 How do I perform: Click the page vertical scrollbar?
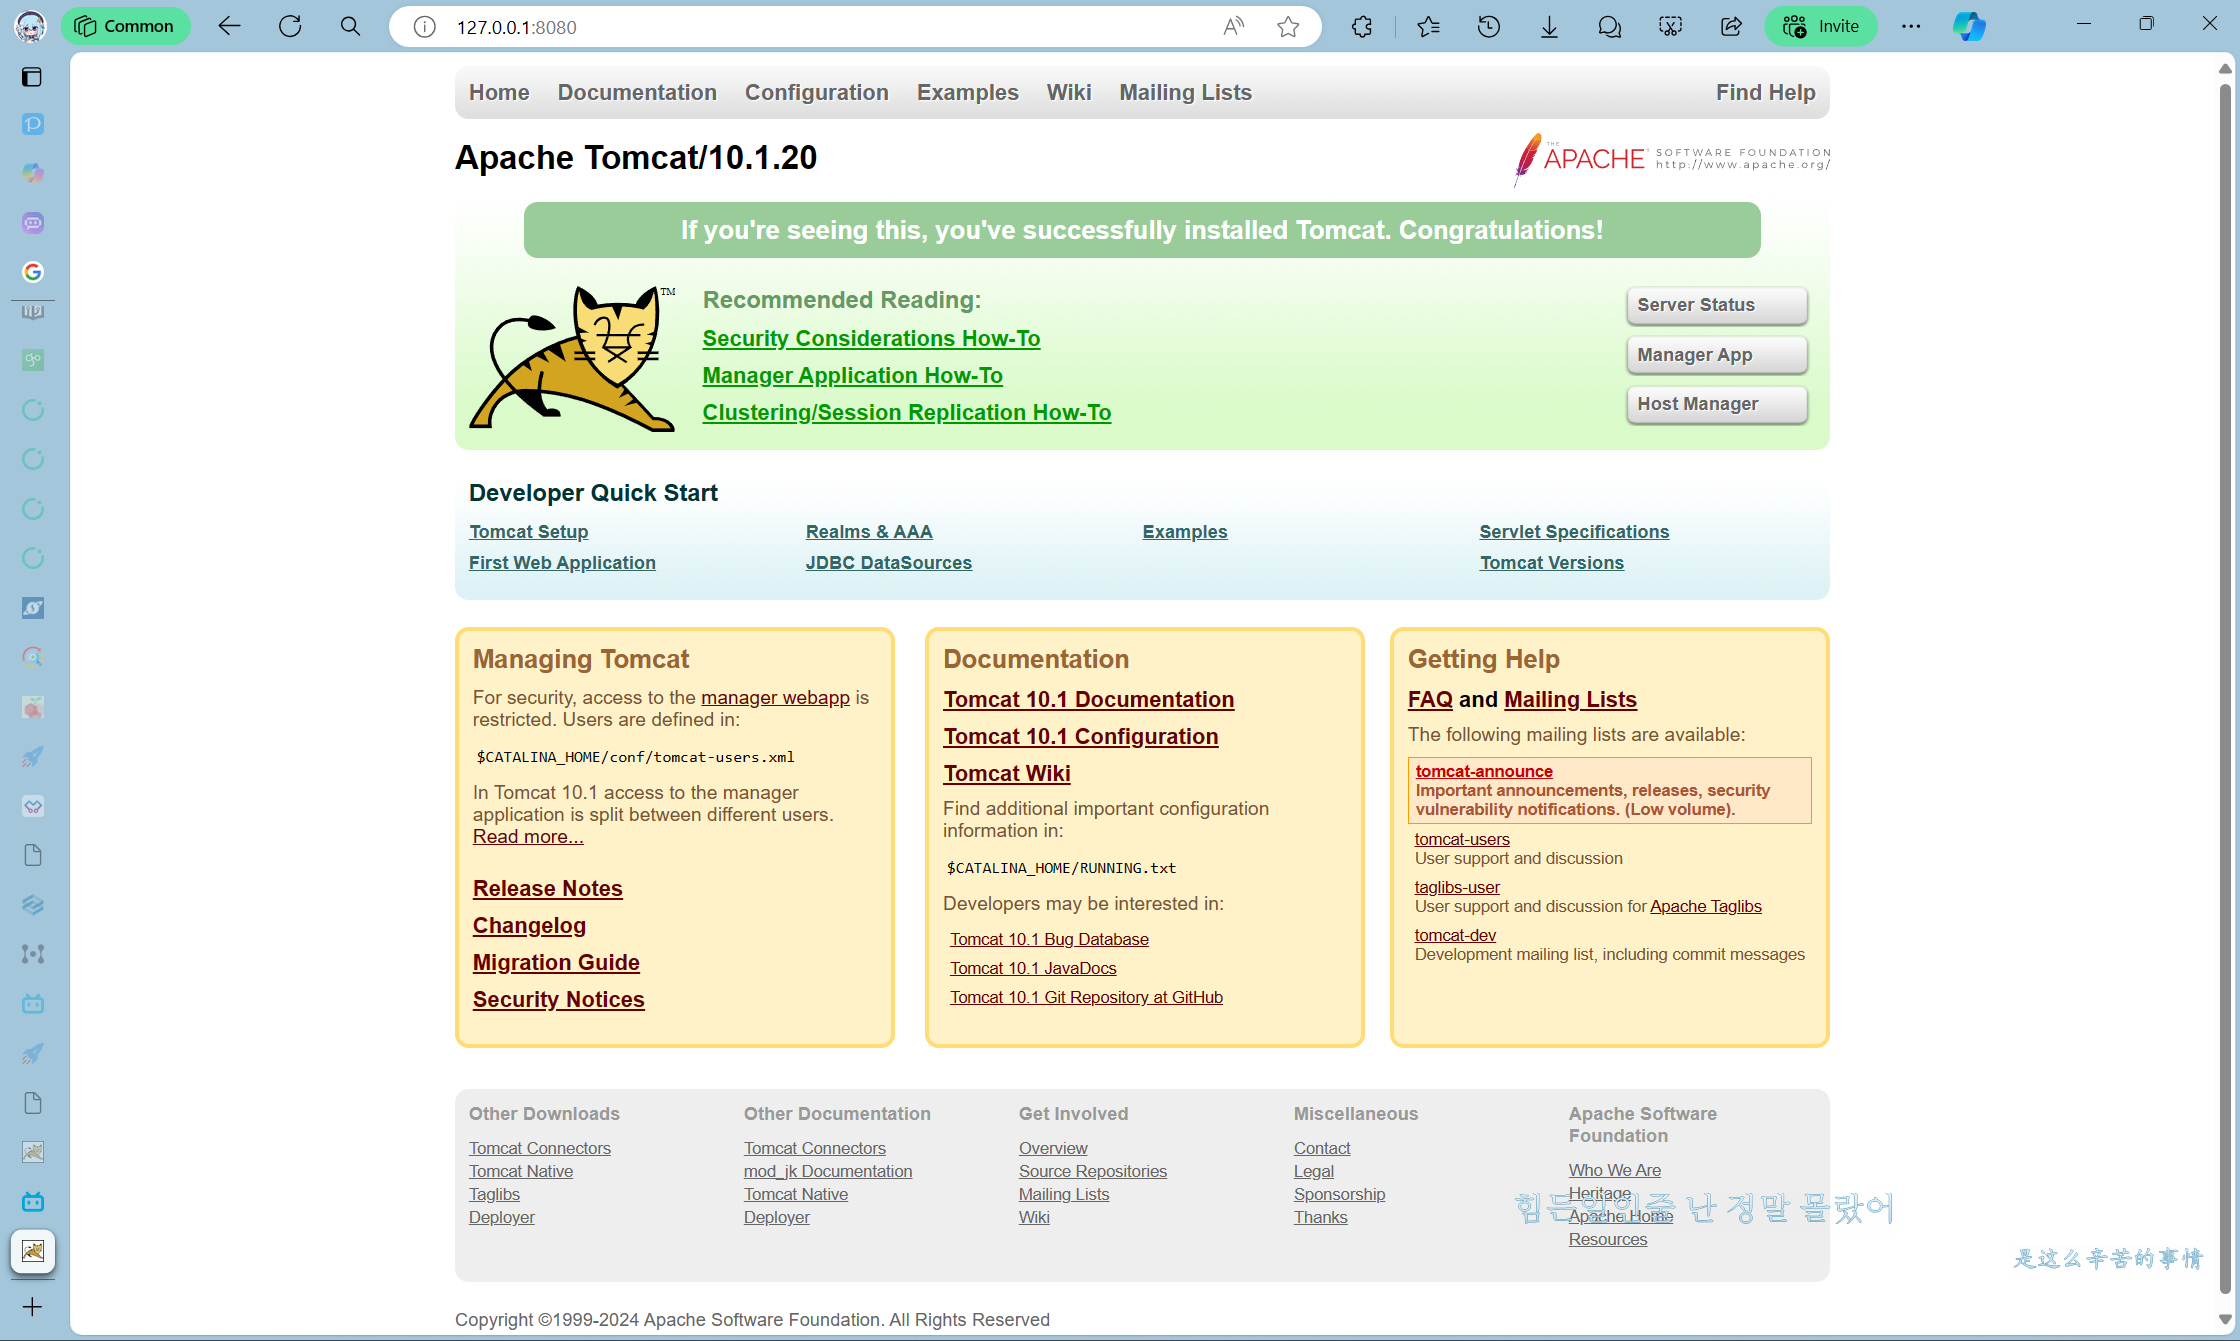tap(2225, 690)
